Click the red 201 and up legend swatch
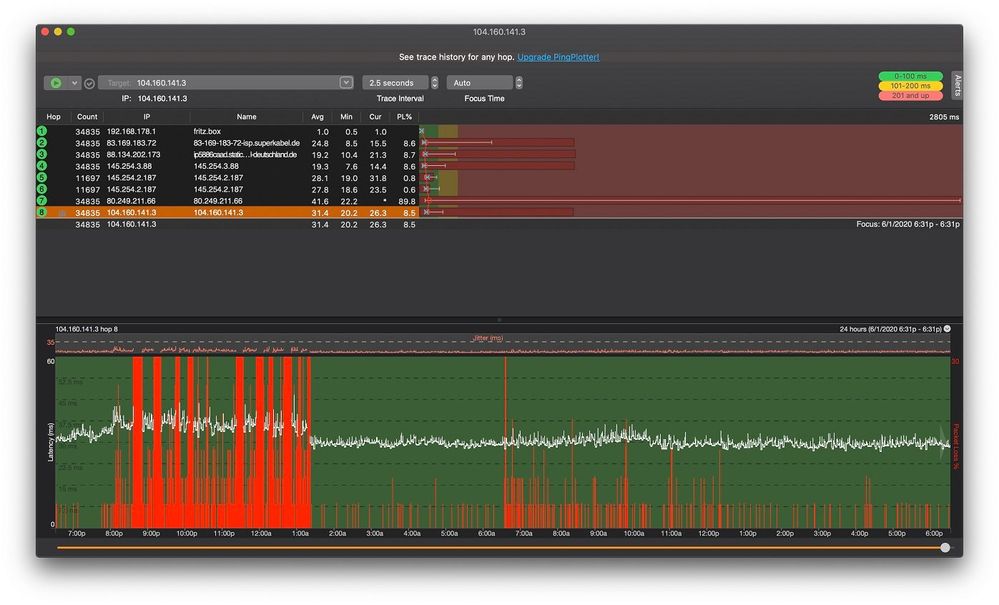 pyautogui.click(x=909, y=96)
